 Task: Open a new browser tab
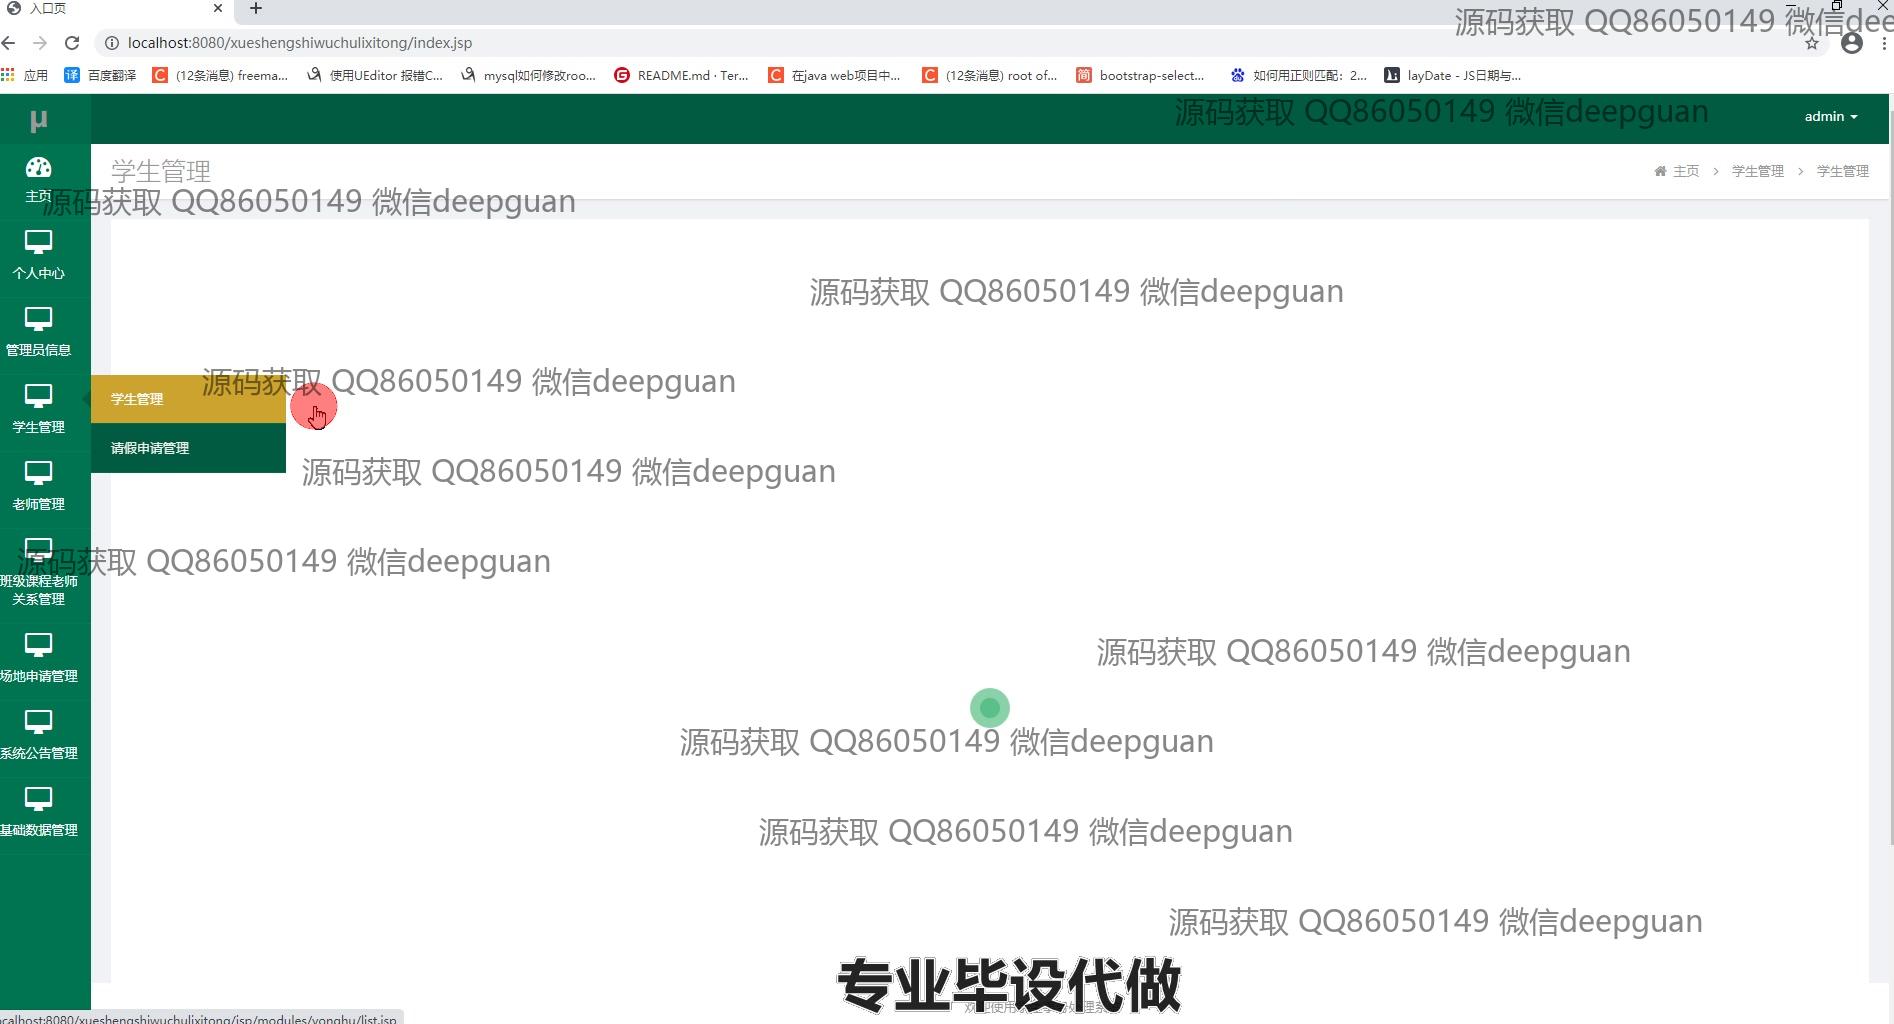[256, 9]
